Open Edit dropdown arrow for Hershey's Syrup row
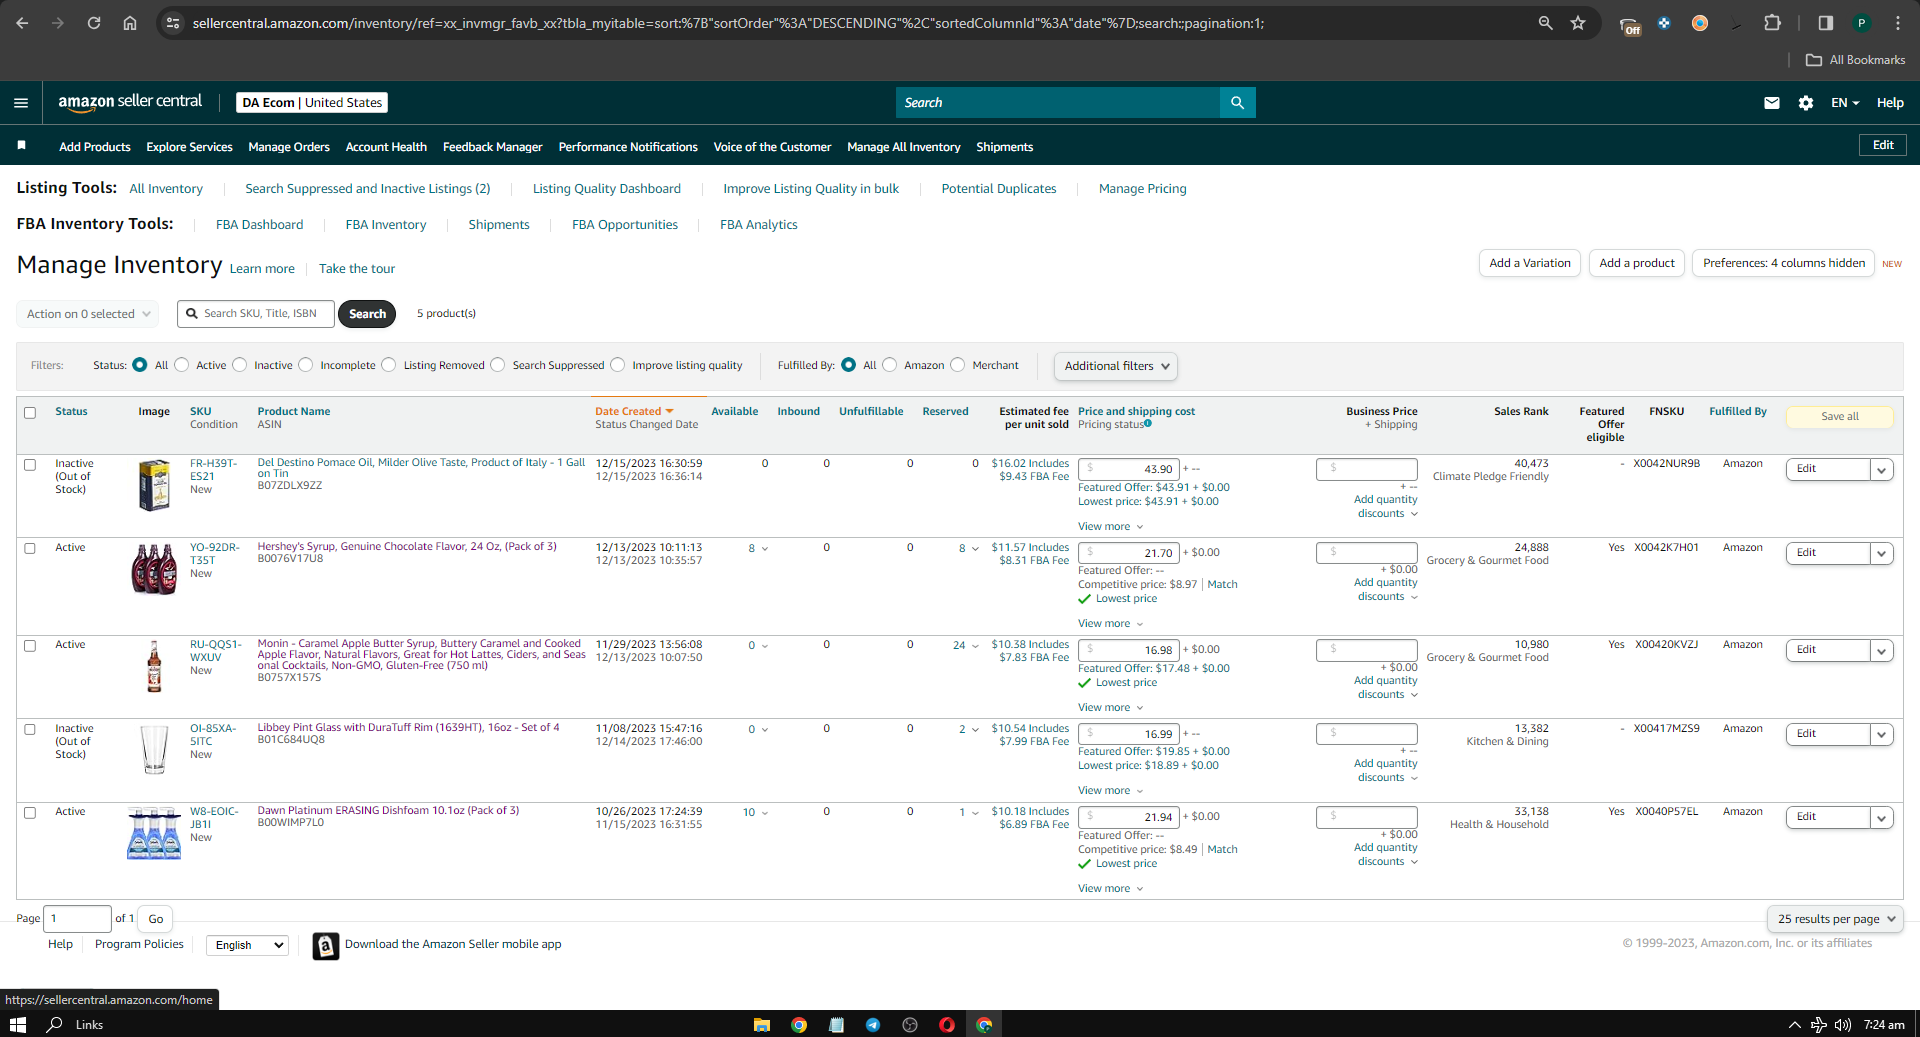 point(1882,553)
